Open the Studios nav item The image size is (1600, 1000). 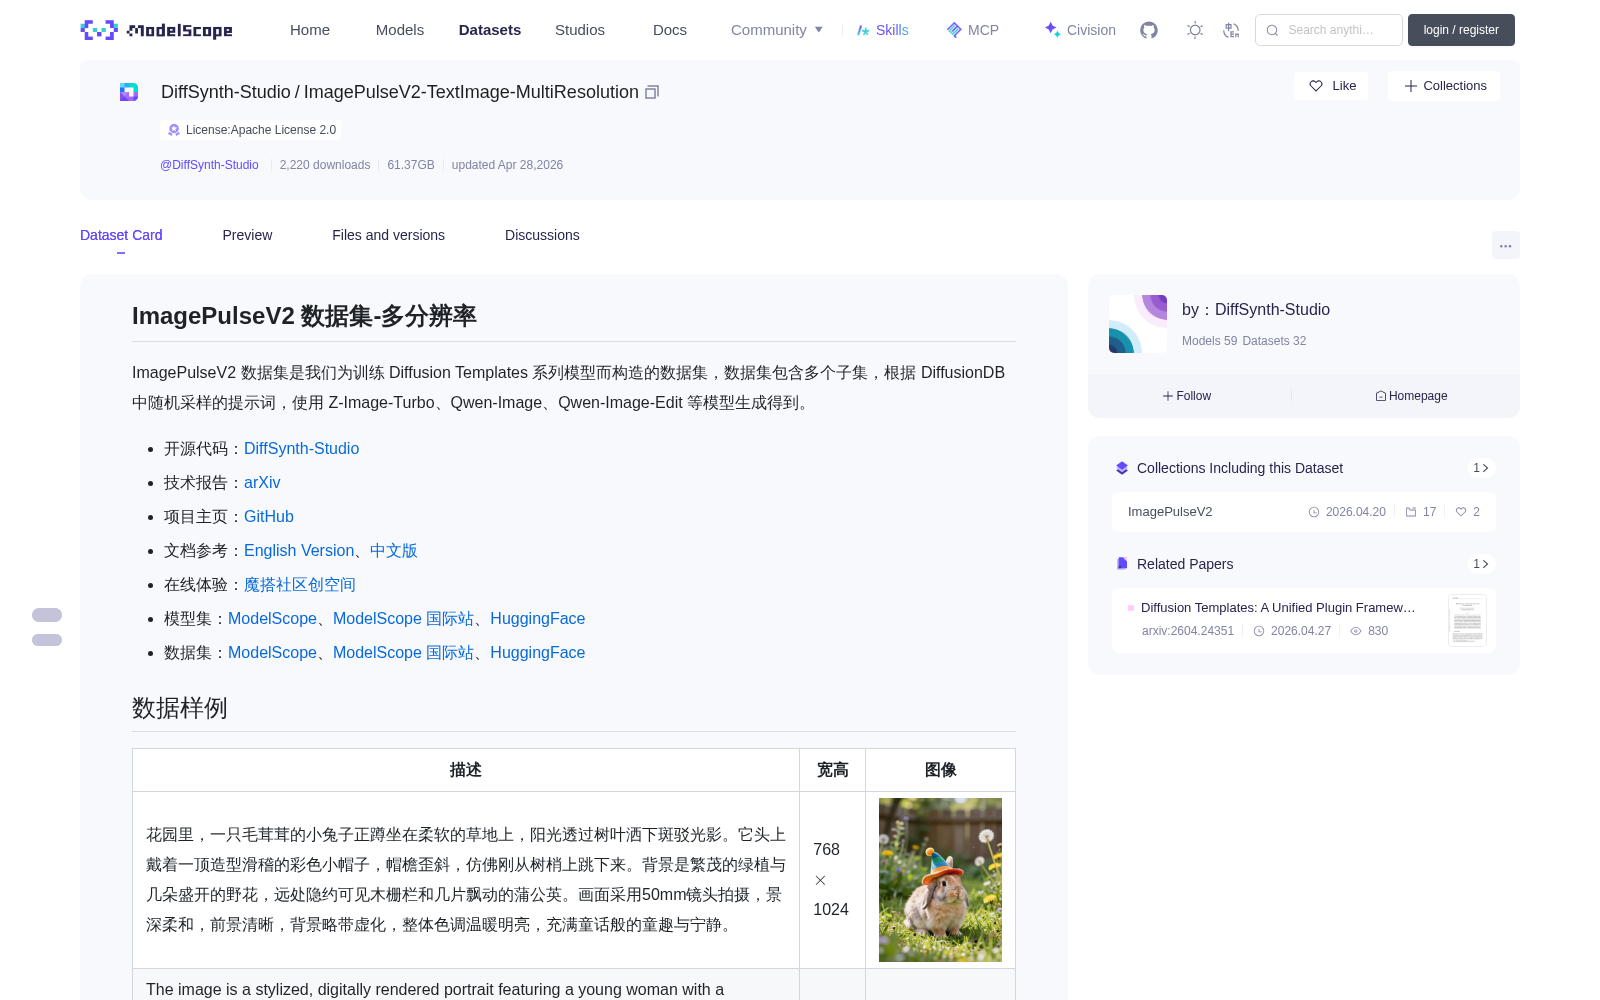(x=580, y=30)
